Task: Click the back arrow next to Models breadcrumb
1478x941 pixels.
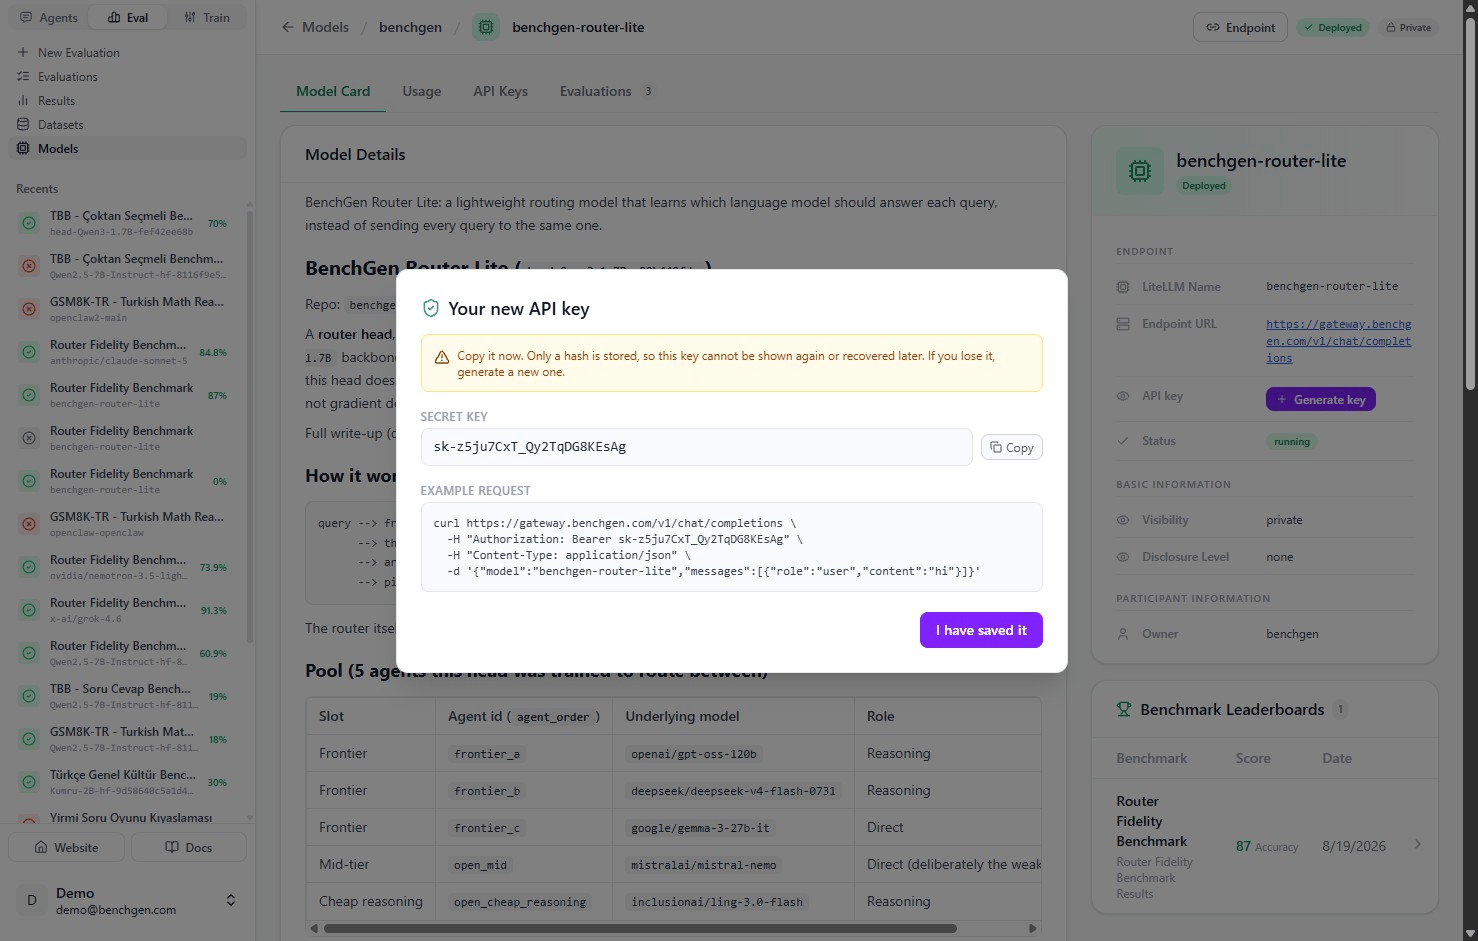Action: point(288,27)
